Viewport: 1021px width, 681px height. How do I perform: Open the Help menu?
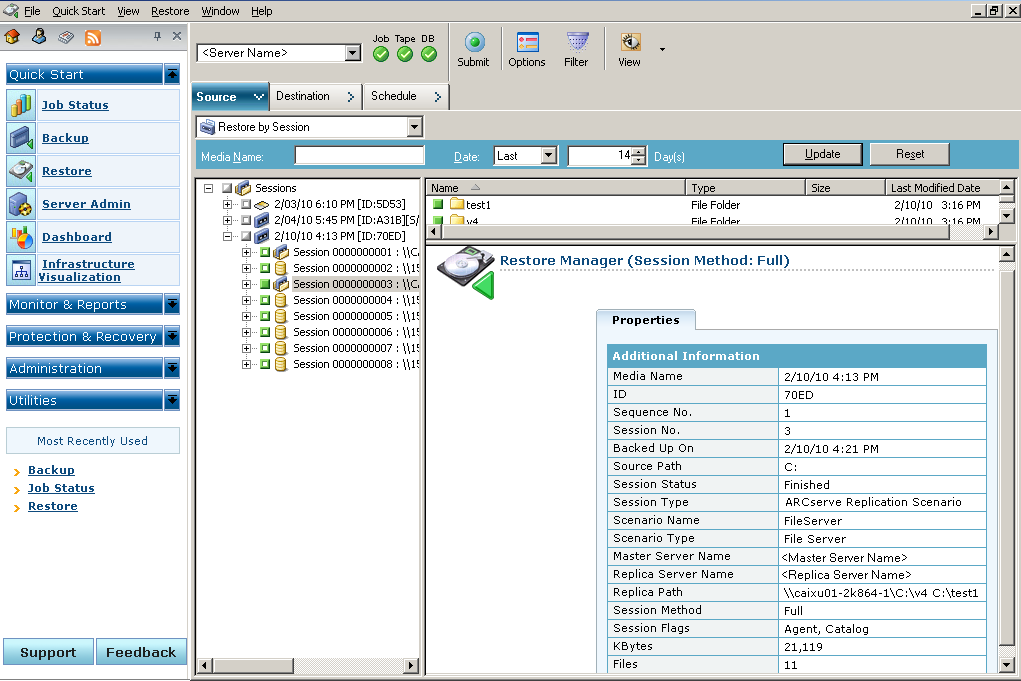pos(262,11)
